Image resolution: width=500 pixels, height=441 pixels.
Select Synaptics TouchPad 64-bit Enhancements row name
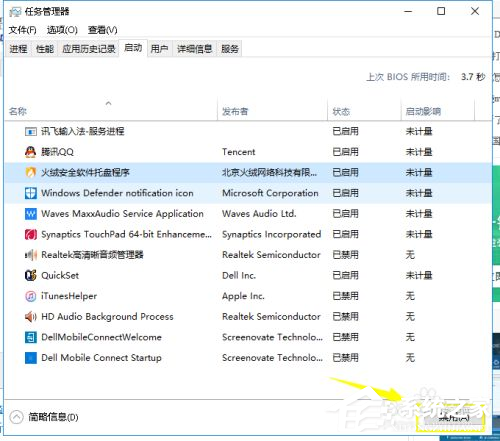[126, 234]
